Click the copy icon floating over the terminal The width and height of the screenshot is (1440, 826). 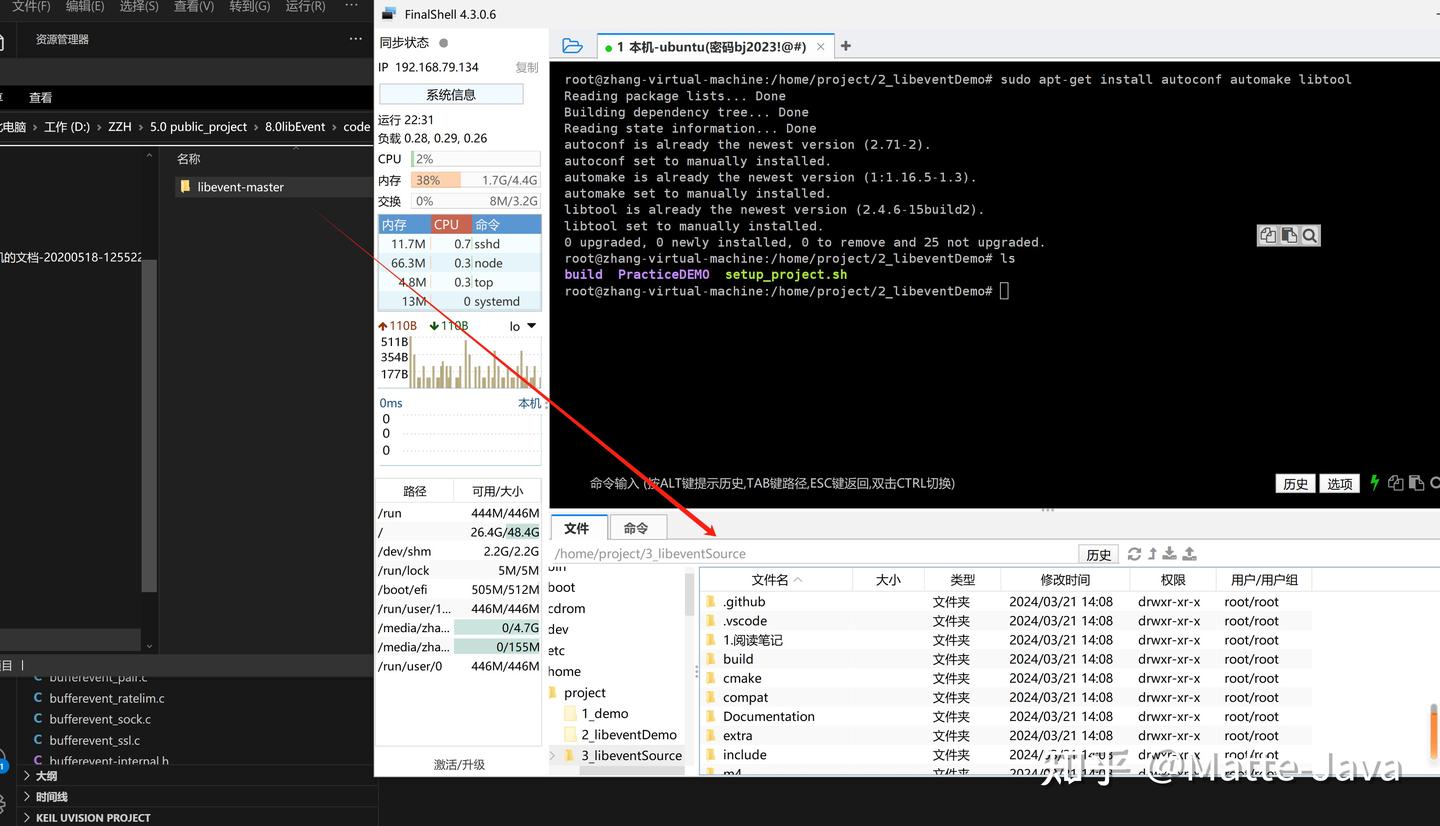point(1268,235)
